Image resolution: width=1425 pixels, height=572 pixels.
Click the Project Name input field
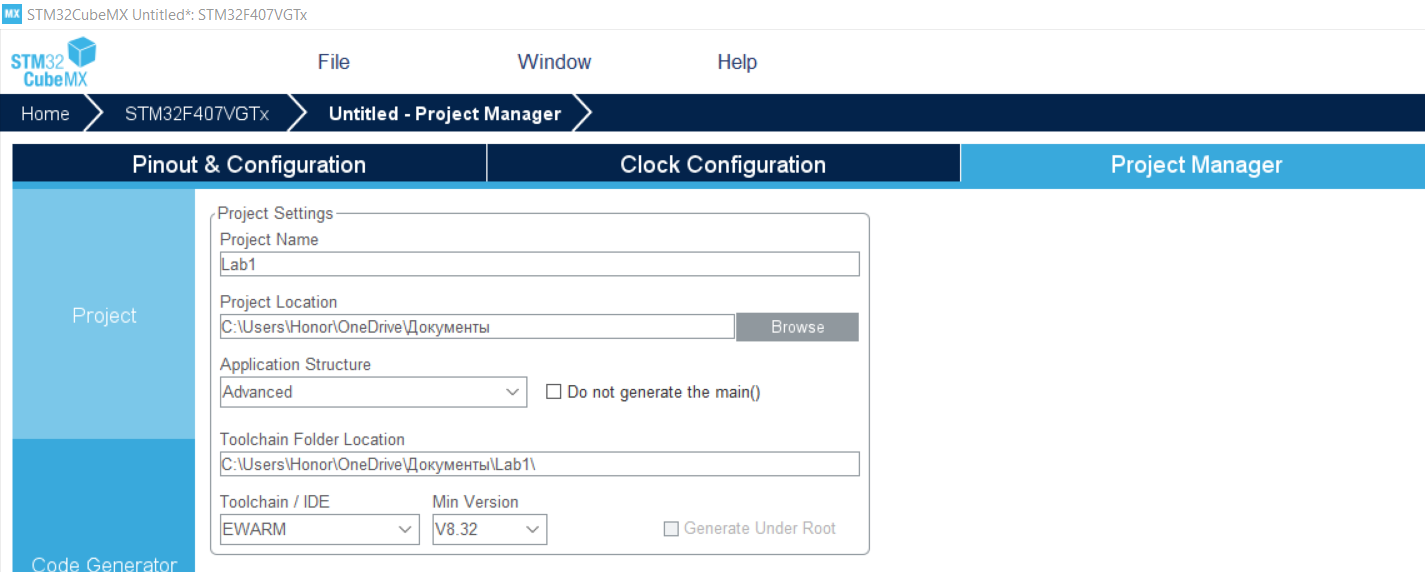(539, 264)
